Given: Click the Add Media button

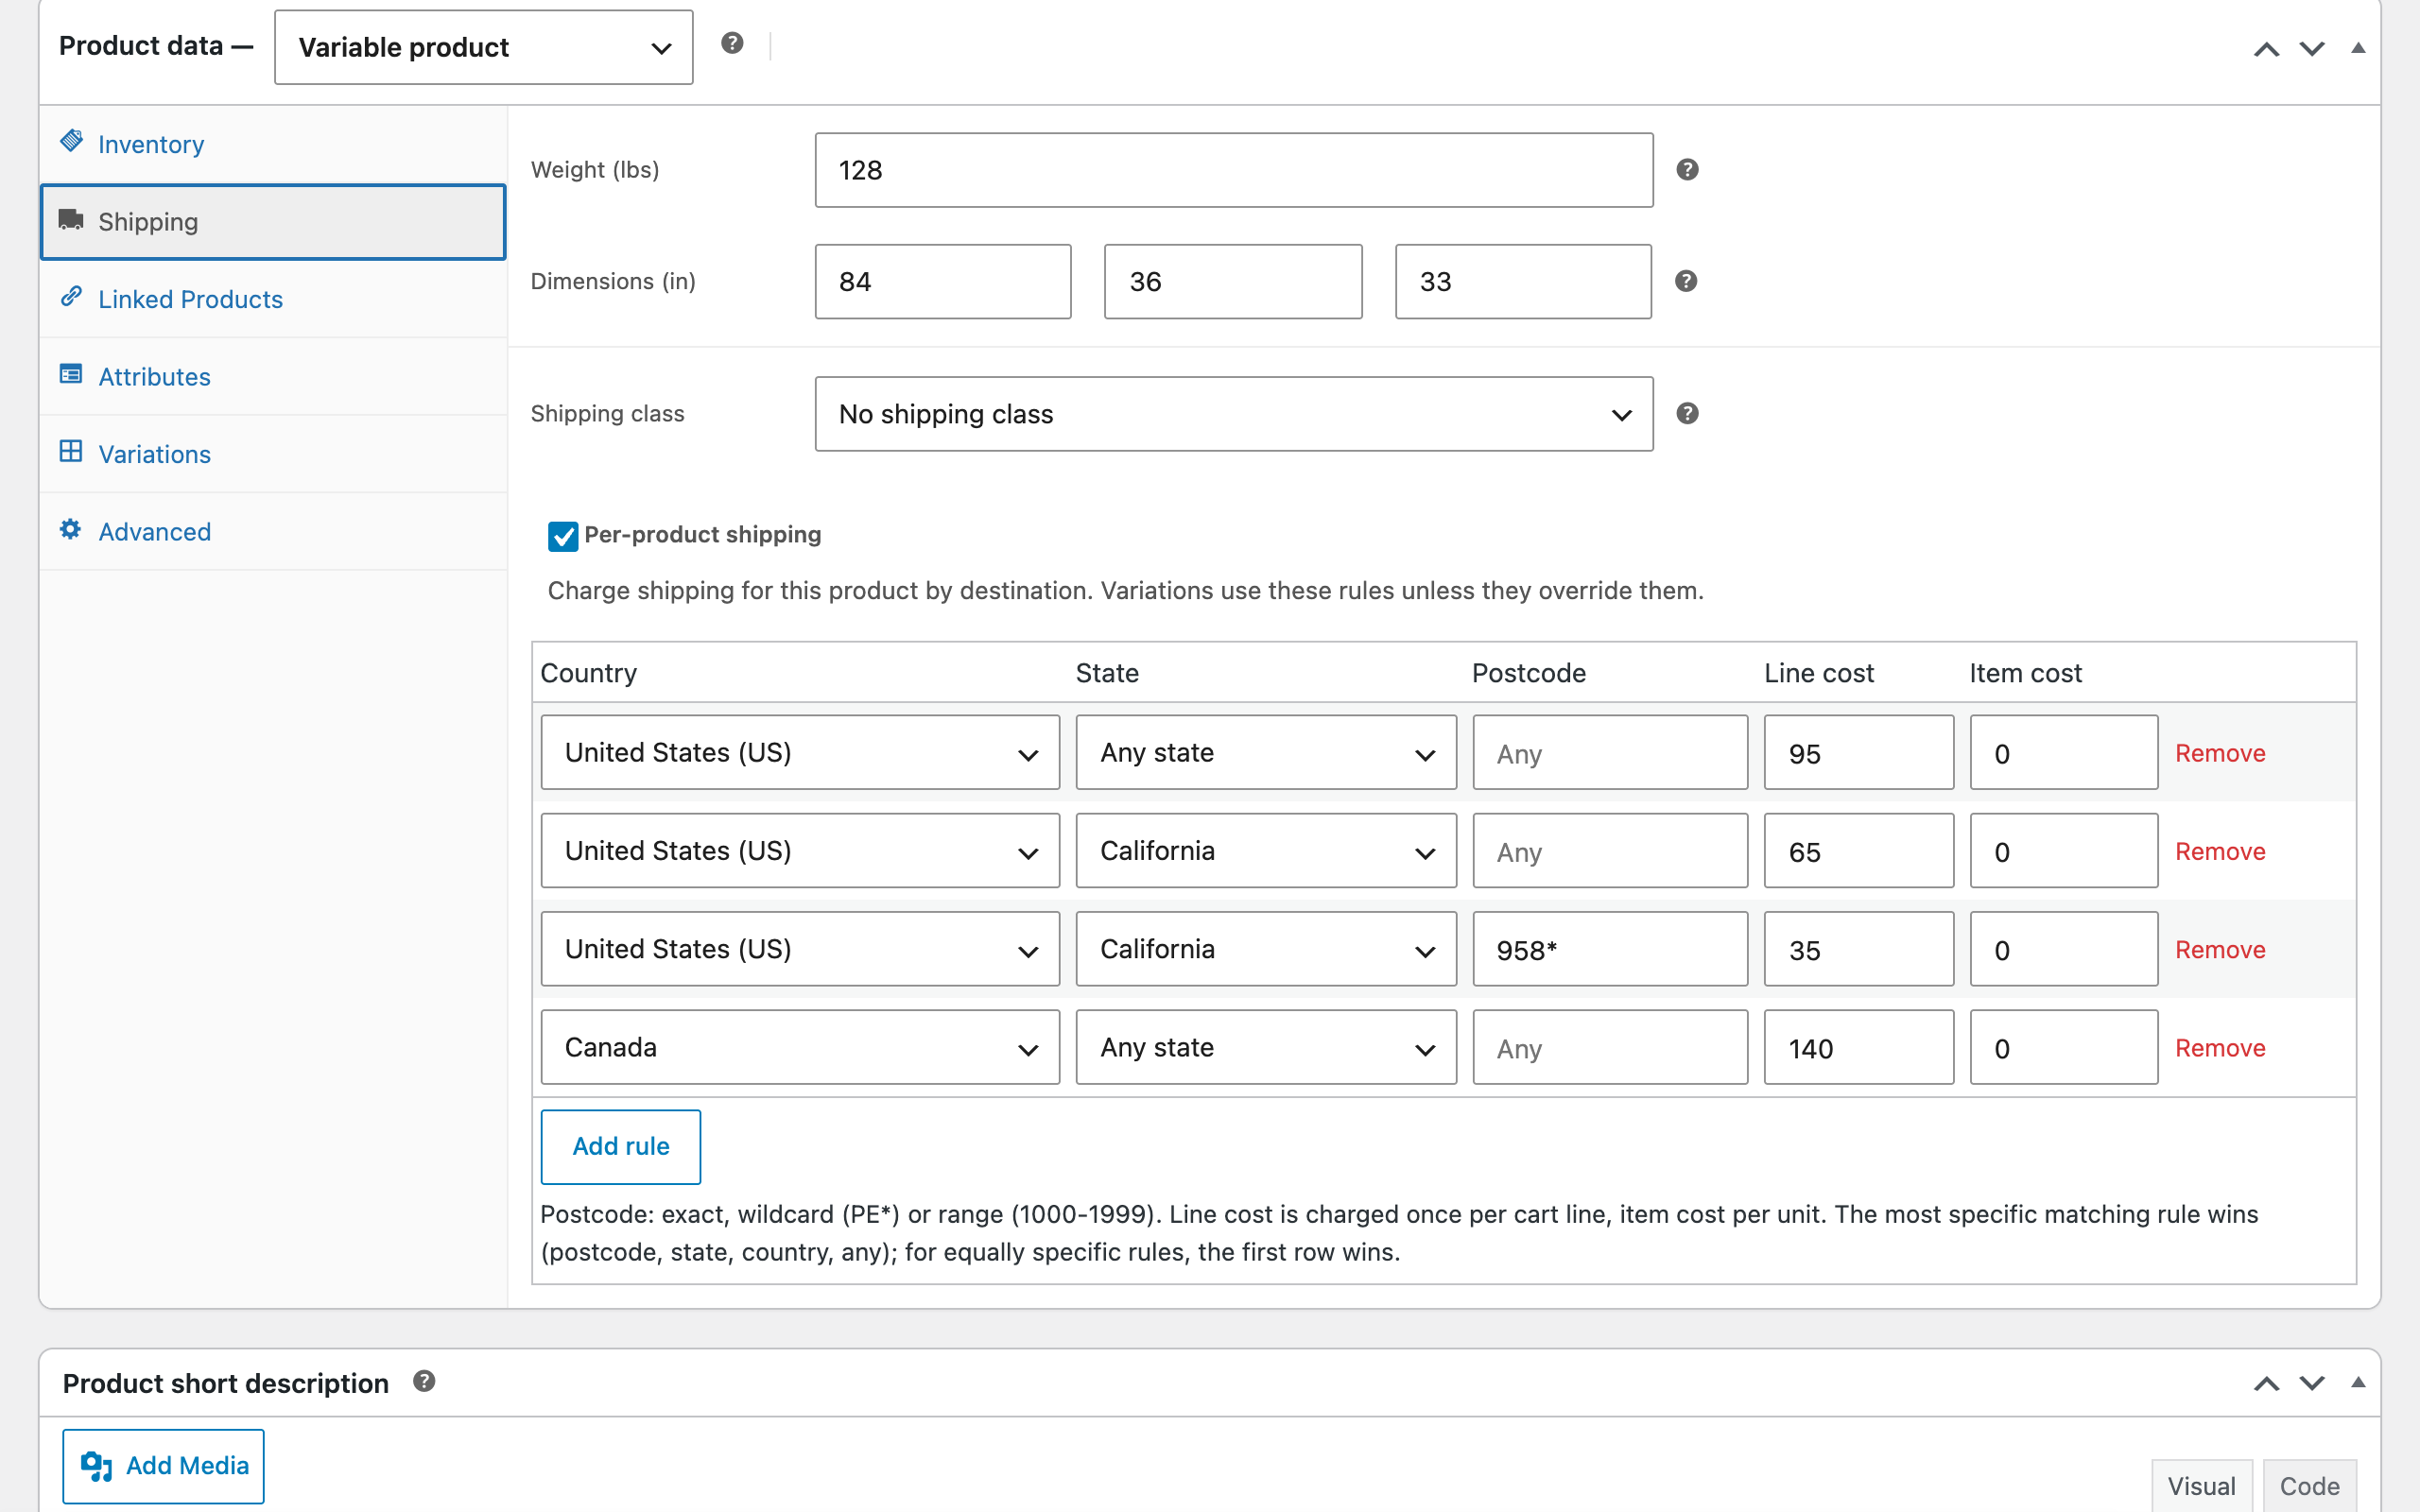Looking at the screenshot, I should (x=163, y=1466).
